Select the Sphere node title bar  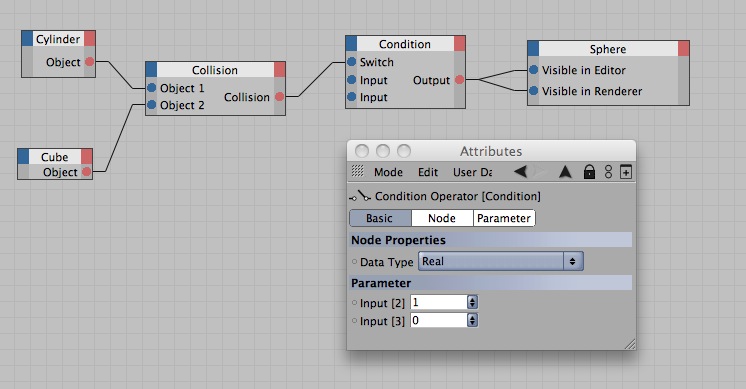(x=608, y=49)
